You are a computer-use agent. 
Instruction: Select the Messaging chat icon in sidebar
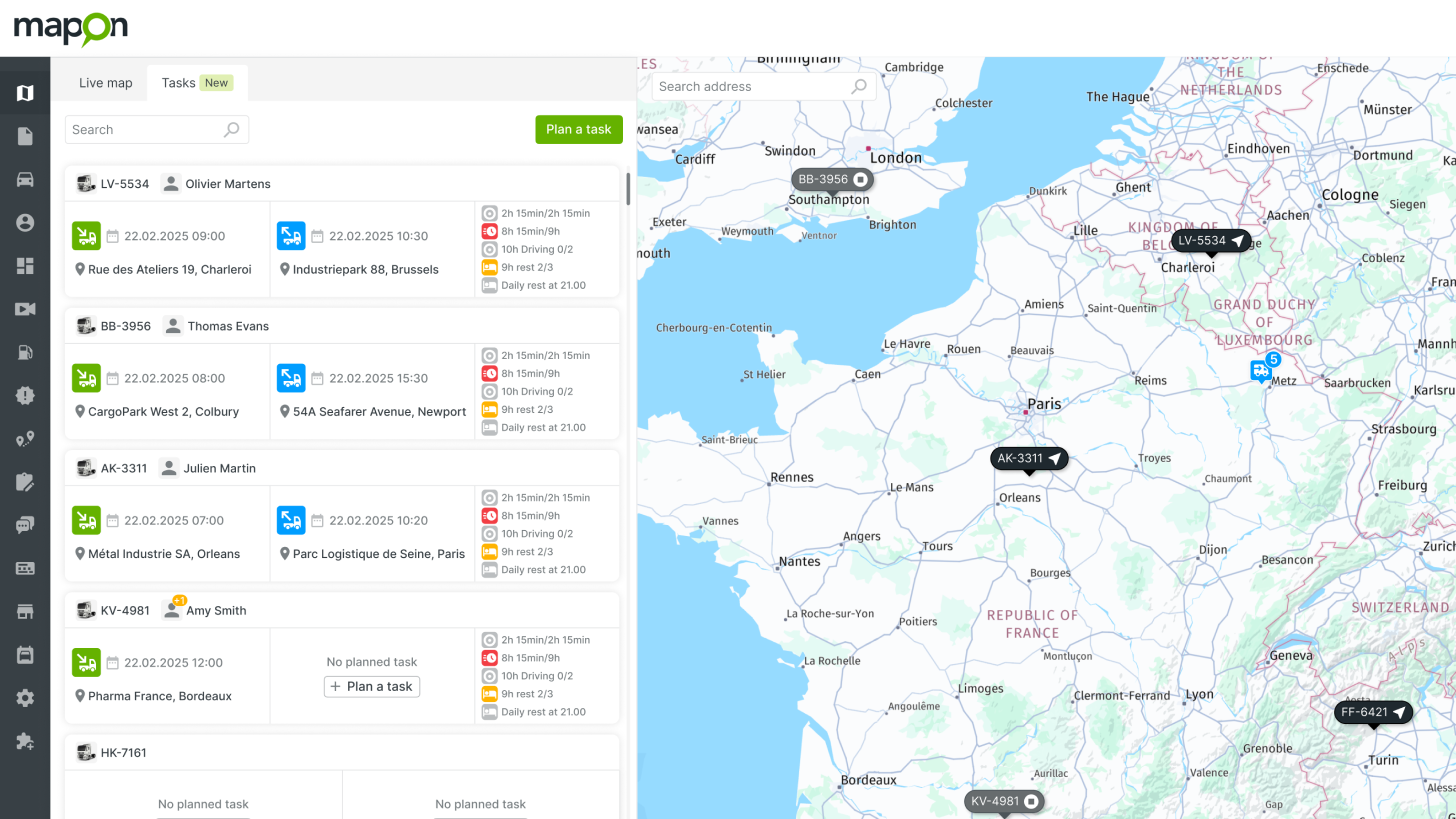click(24, 524)
